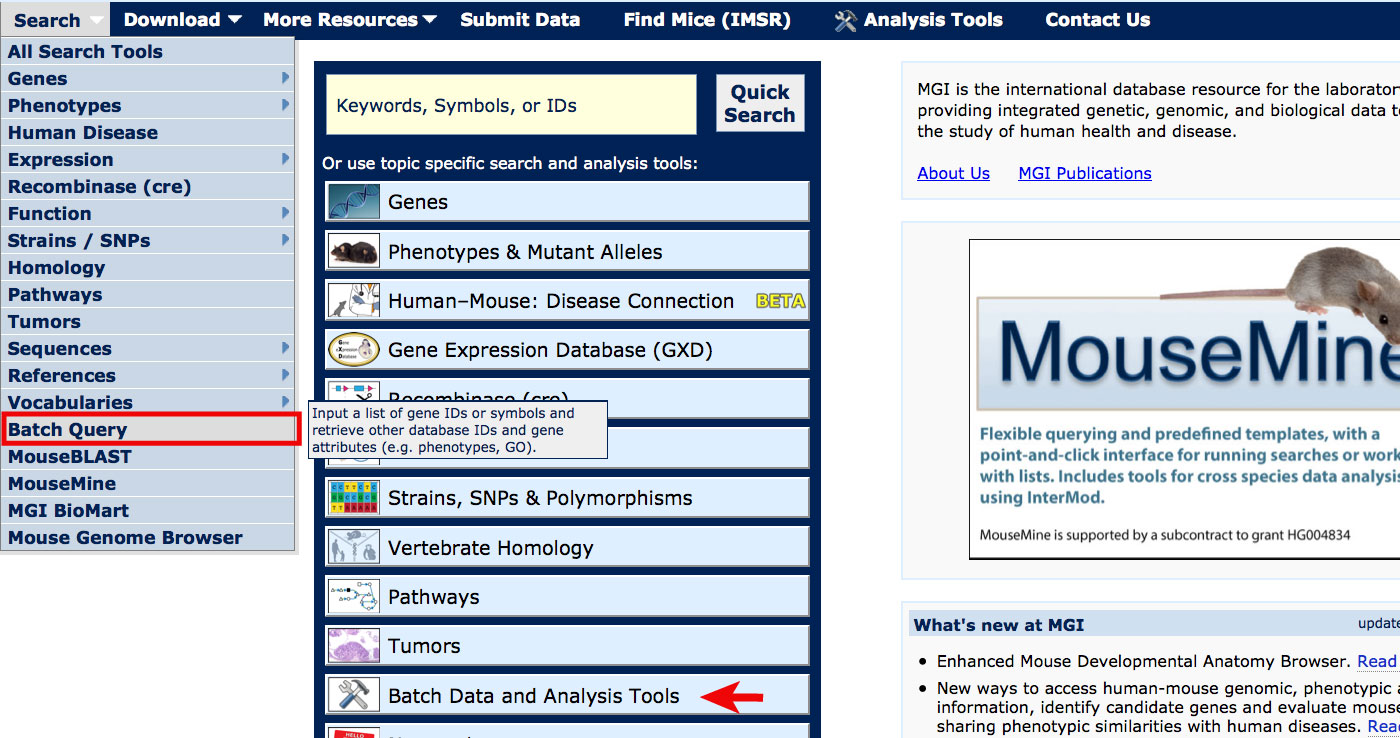Open Strains, SNPs & Polymorphisms tool

tap(567, 498)
